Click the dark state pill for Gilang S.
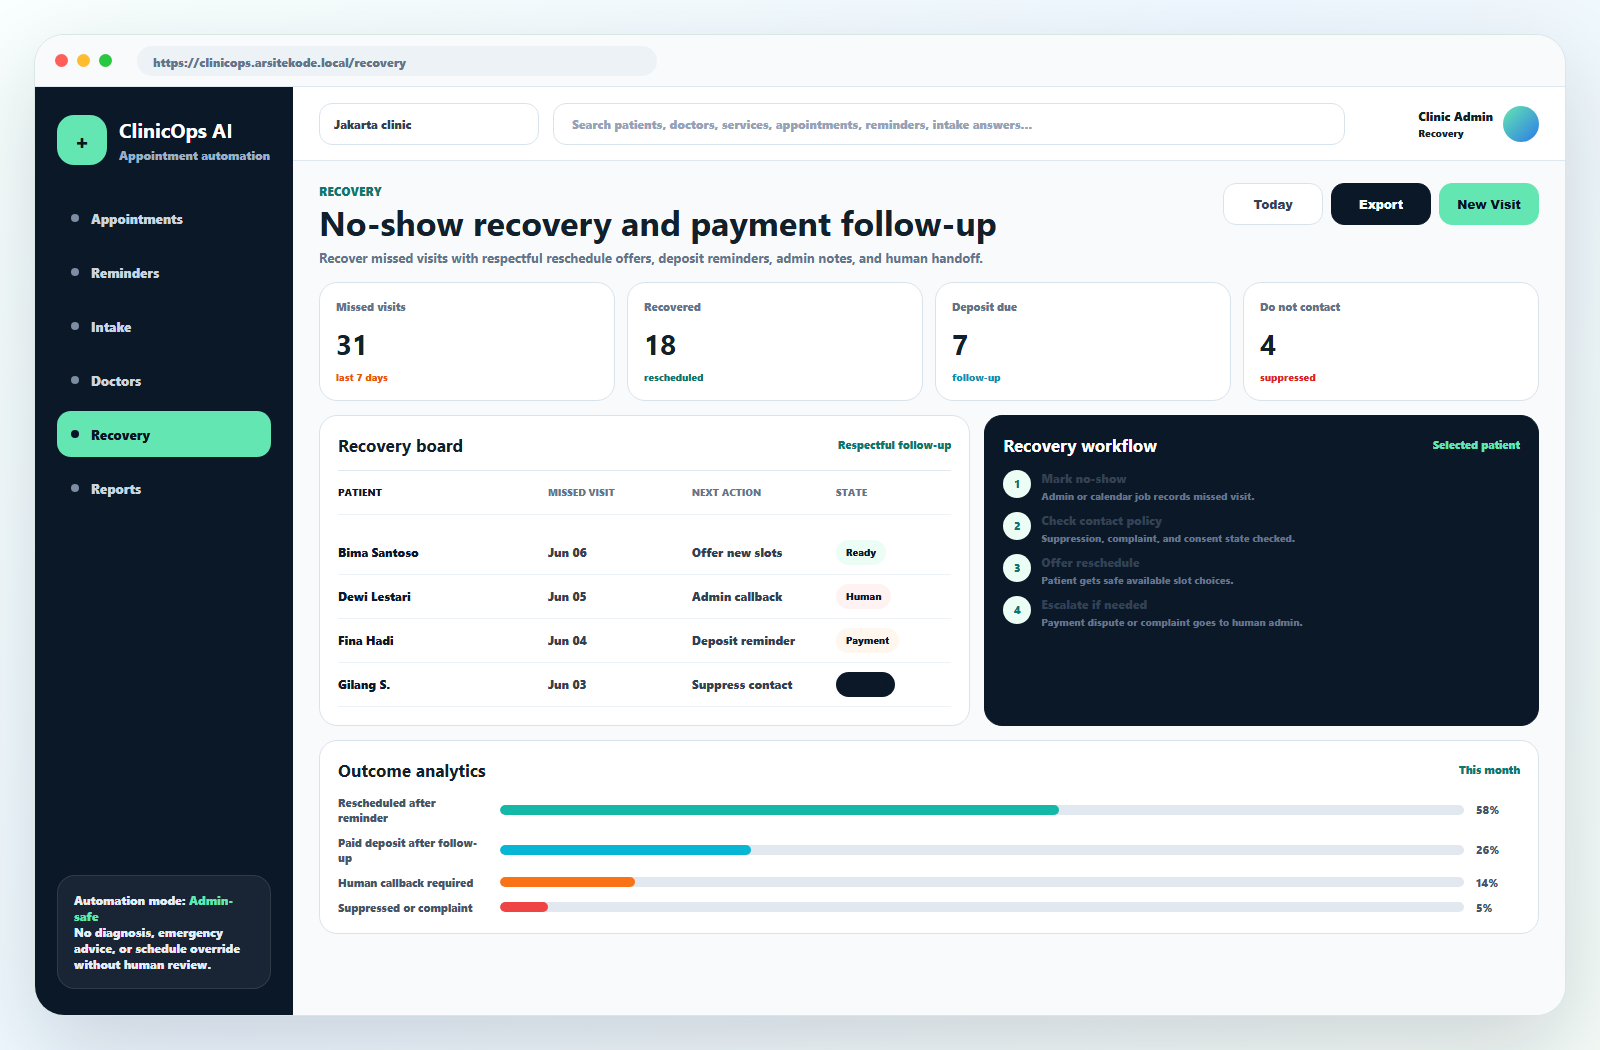 pyautogui.click(x=865, y=685)
